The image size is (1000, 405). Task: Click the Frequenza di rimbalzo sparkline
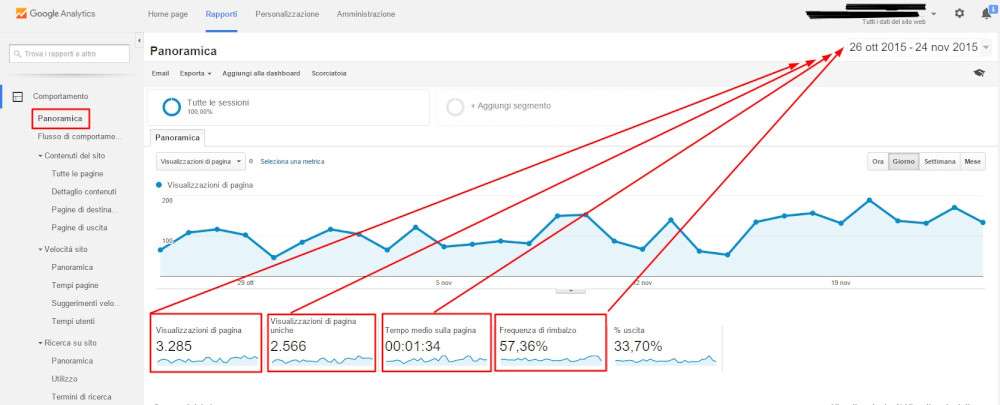[x=551, y=360]
